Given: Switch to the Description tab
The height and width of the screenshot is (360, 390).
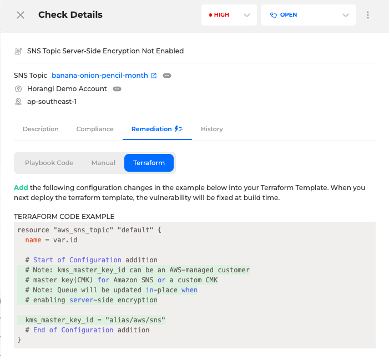Looking at the screenshot, I should point(40,129).
